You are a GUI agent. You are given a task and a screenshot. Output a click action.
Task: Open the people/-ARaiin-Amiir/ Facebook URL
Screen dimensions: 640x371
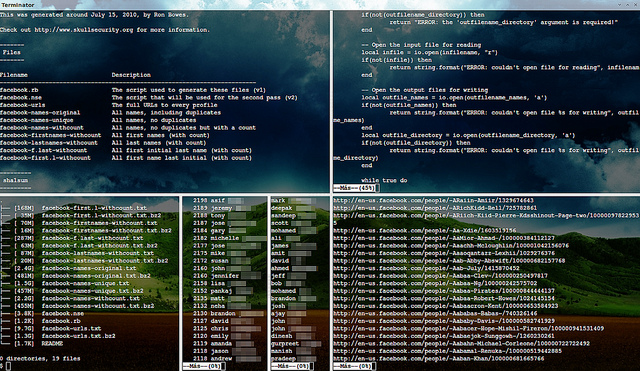pyautogui.click(x=433, y=201)
